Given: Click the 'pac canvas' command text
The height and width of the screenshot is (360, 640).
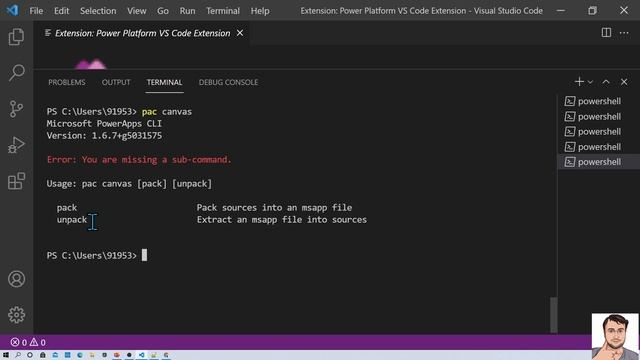Looking at the screenshot, I should click(x=167, y=112).
